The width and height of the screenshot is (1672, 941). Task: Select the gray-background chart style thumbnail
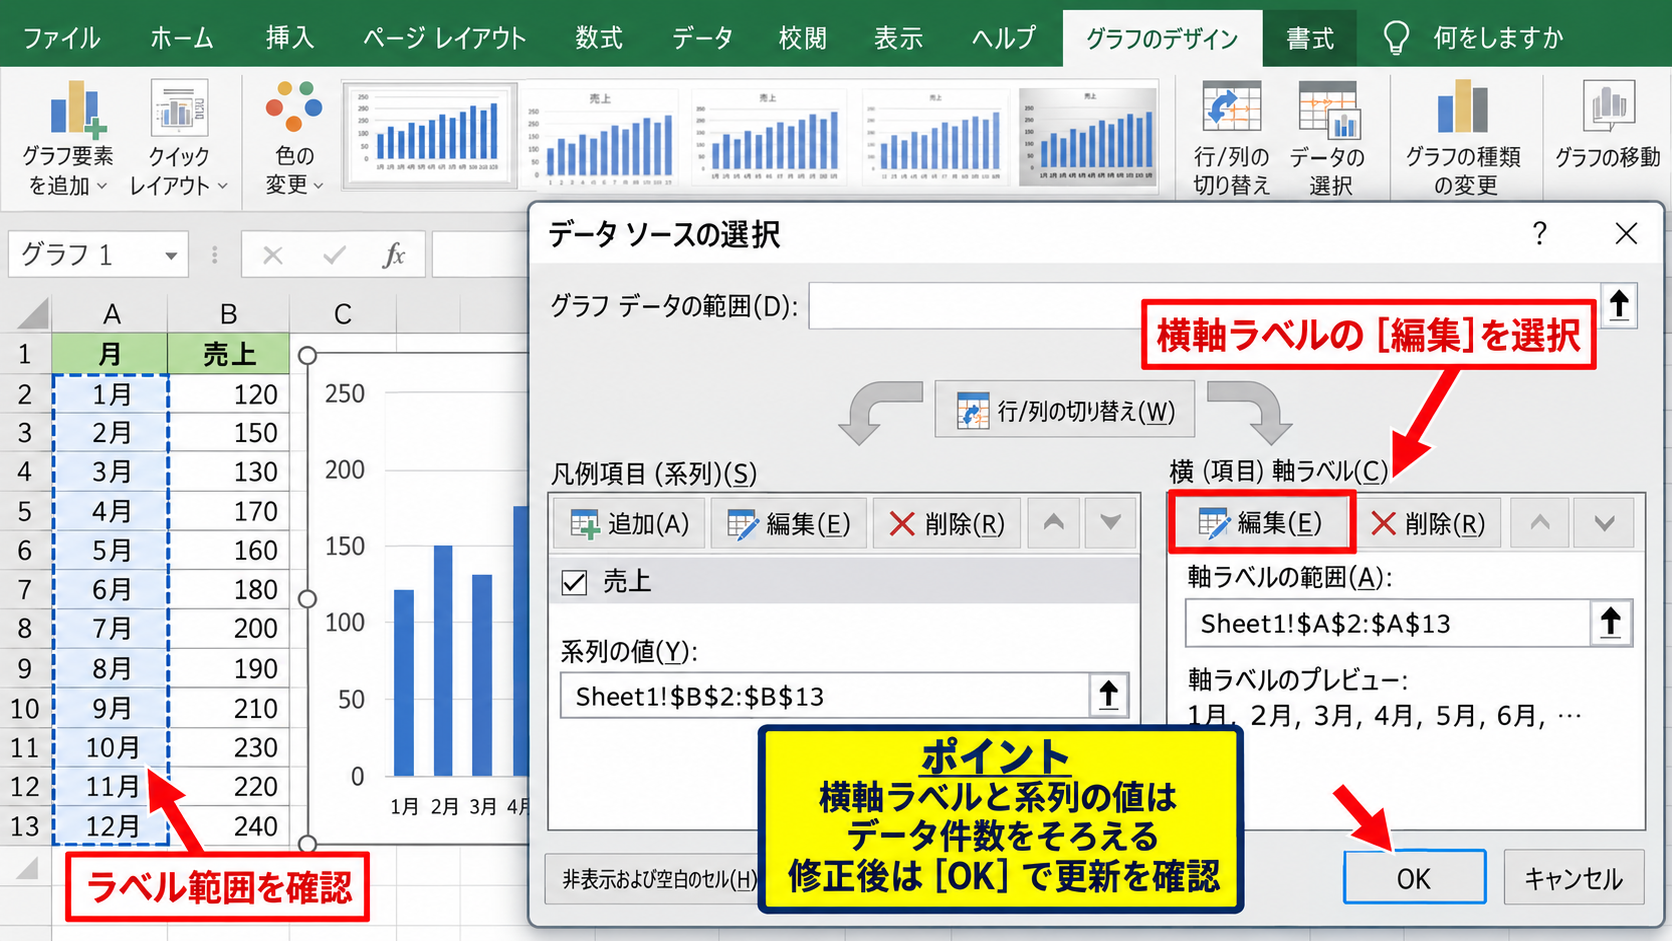1088,135
